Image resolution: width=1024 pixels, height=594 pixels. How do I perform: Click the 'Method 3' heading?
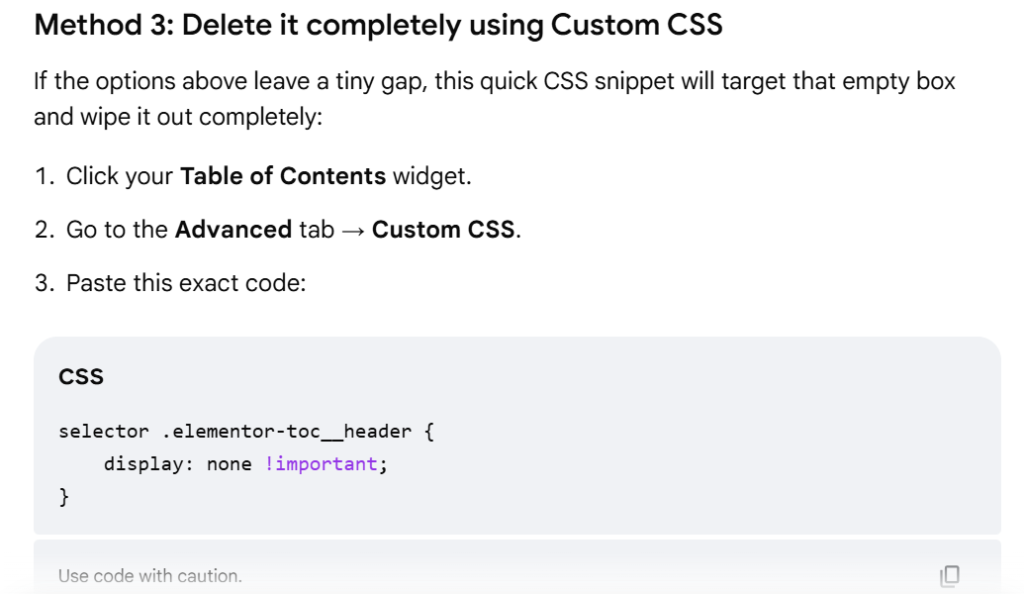click(378, 25)
